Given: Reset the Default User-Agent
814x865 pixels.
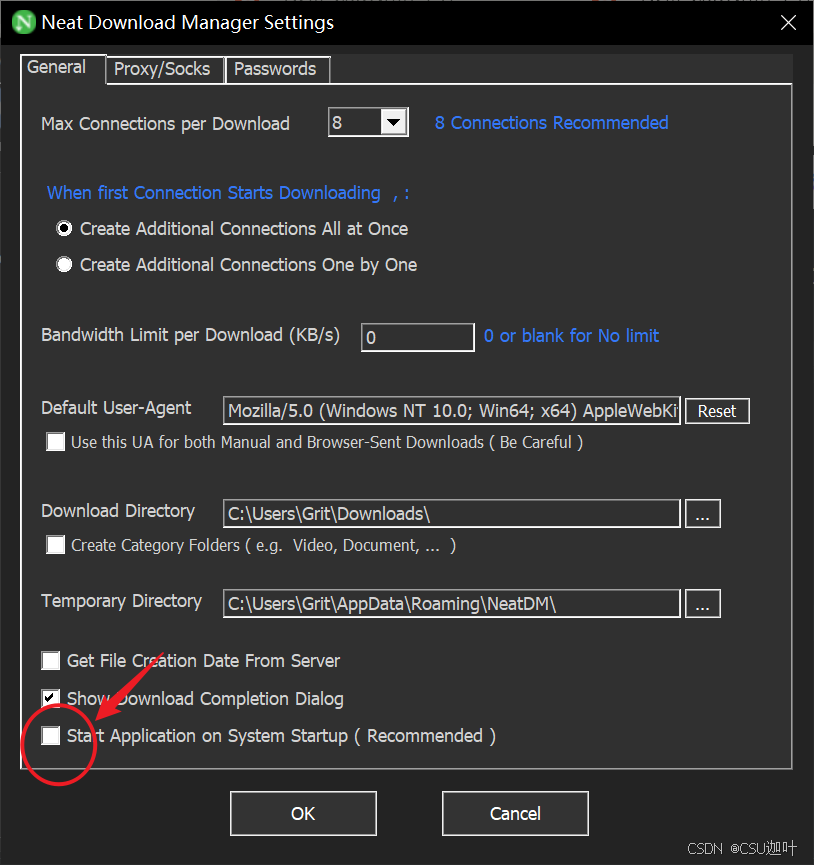Looking at the screenshot, I should pos(717,411).
